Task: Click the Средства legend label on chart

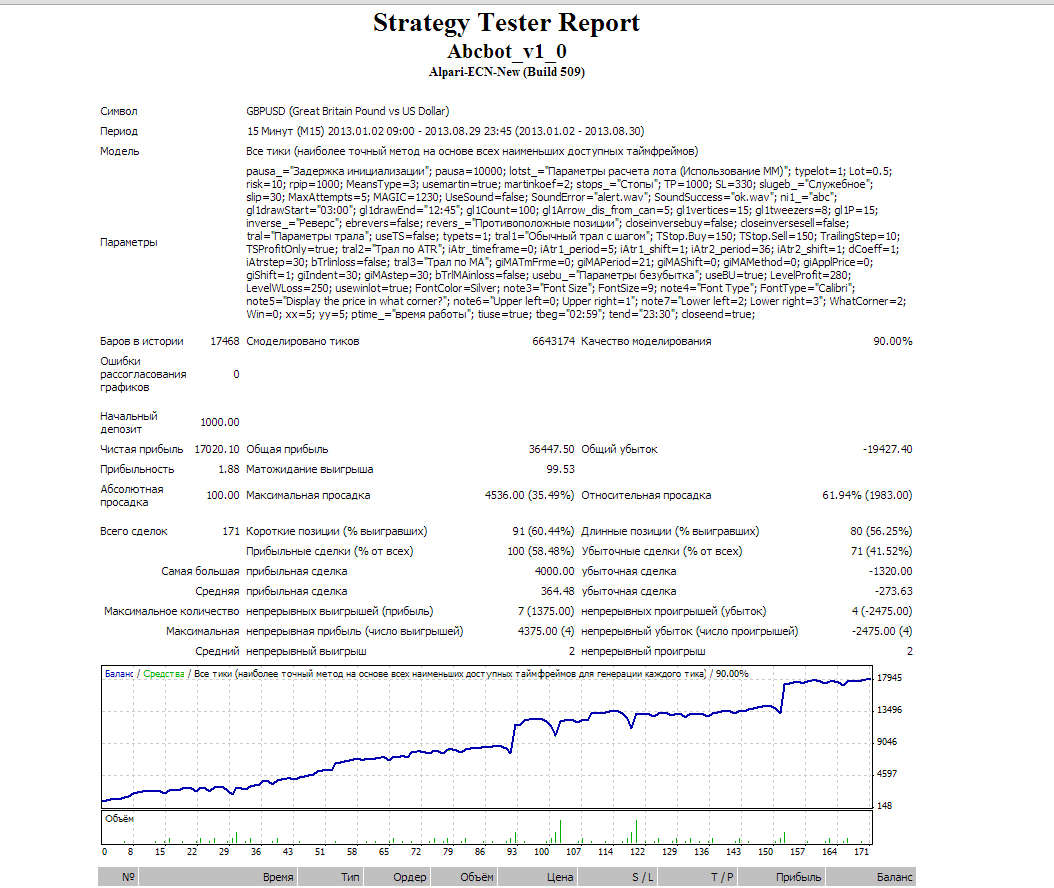Action: coord(164,674)
